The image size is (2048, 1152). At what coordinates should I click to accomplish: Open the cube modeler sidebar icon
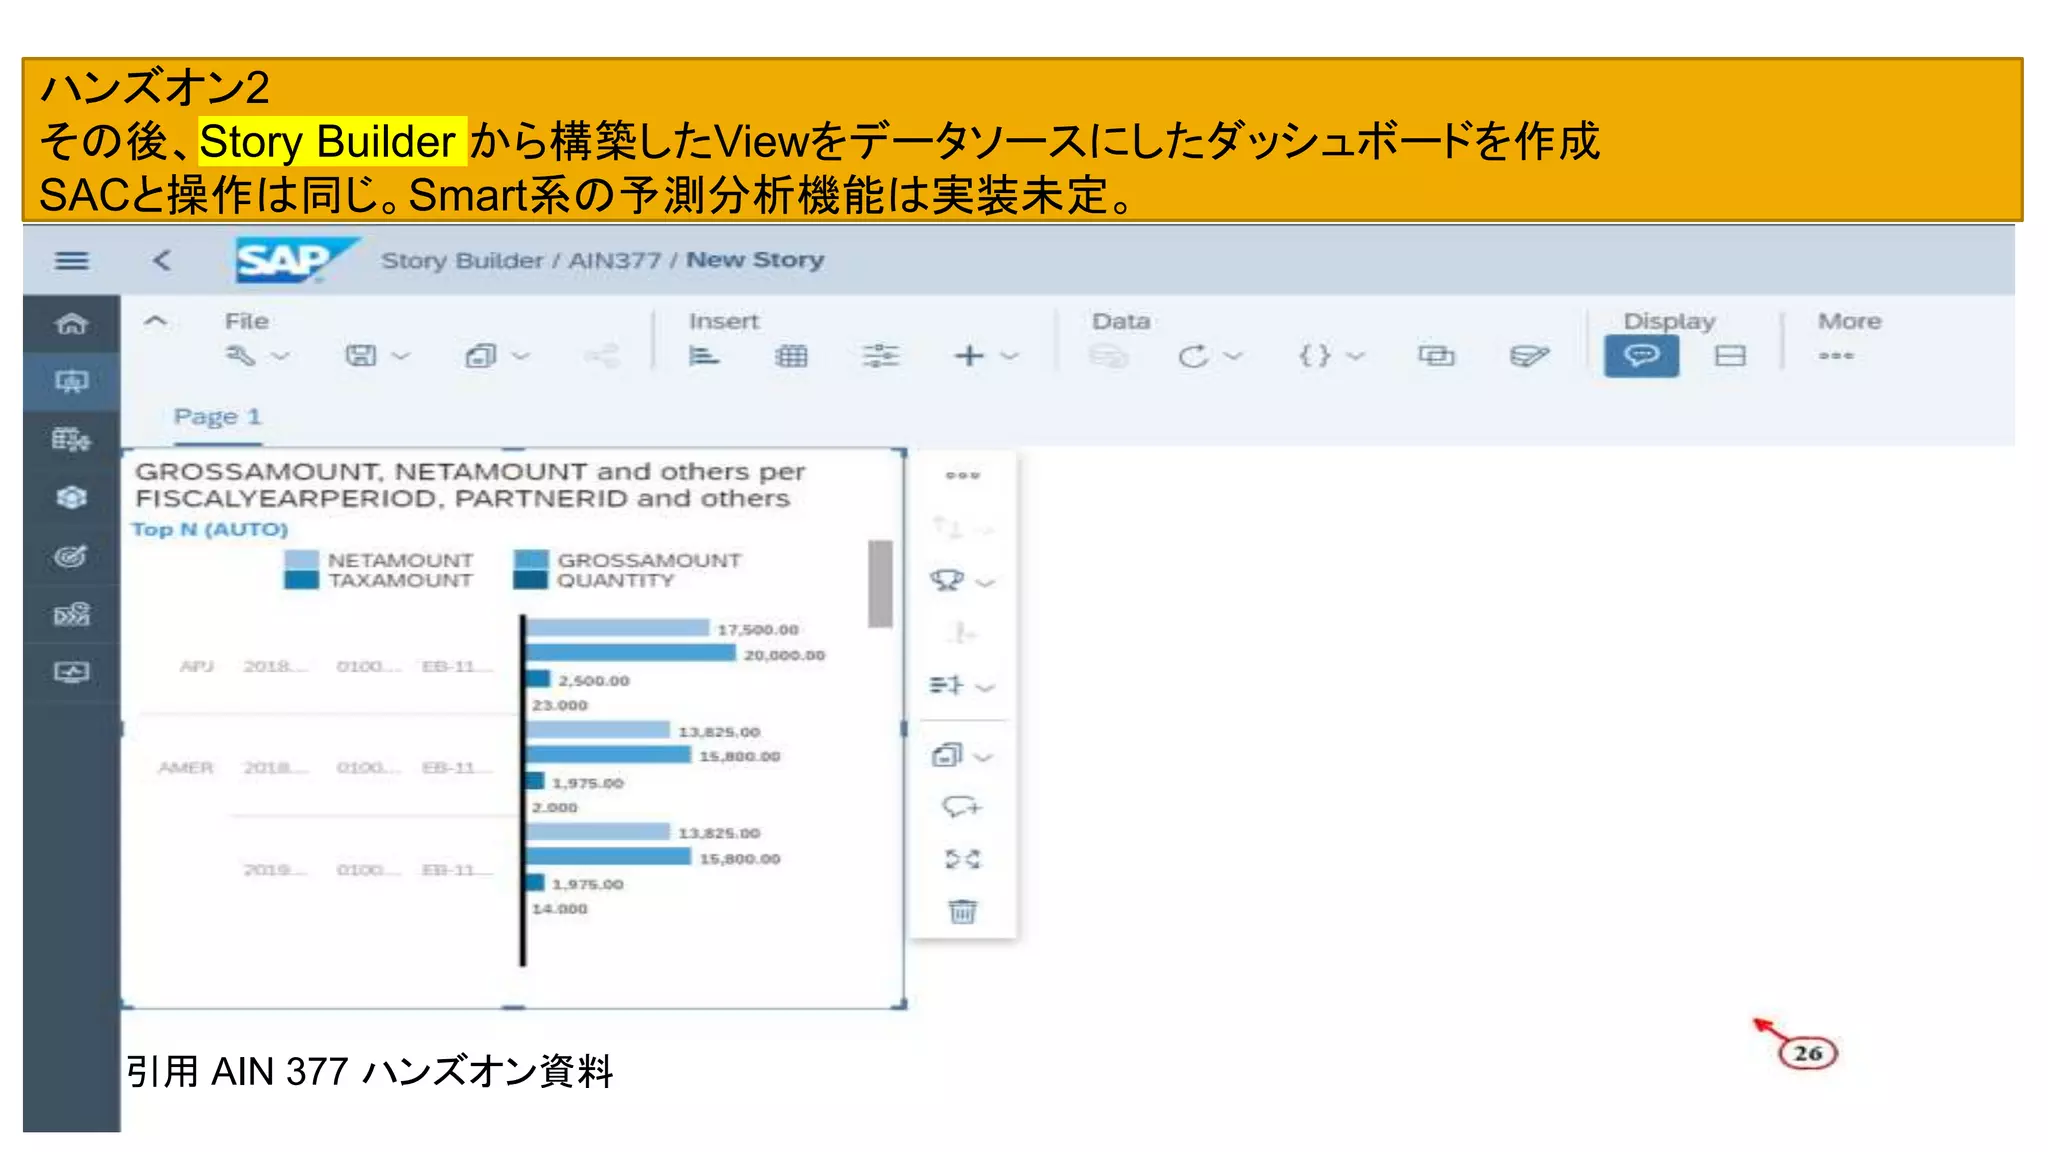click(71, 497)
